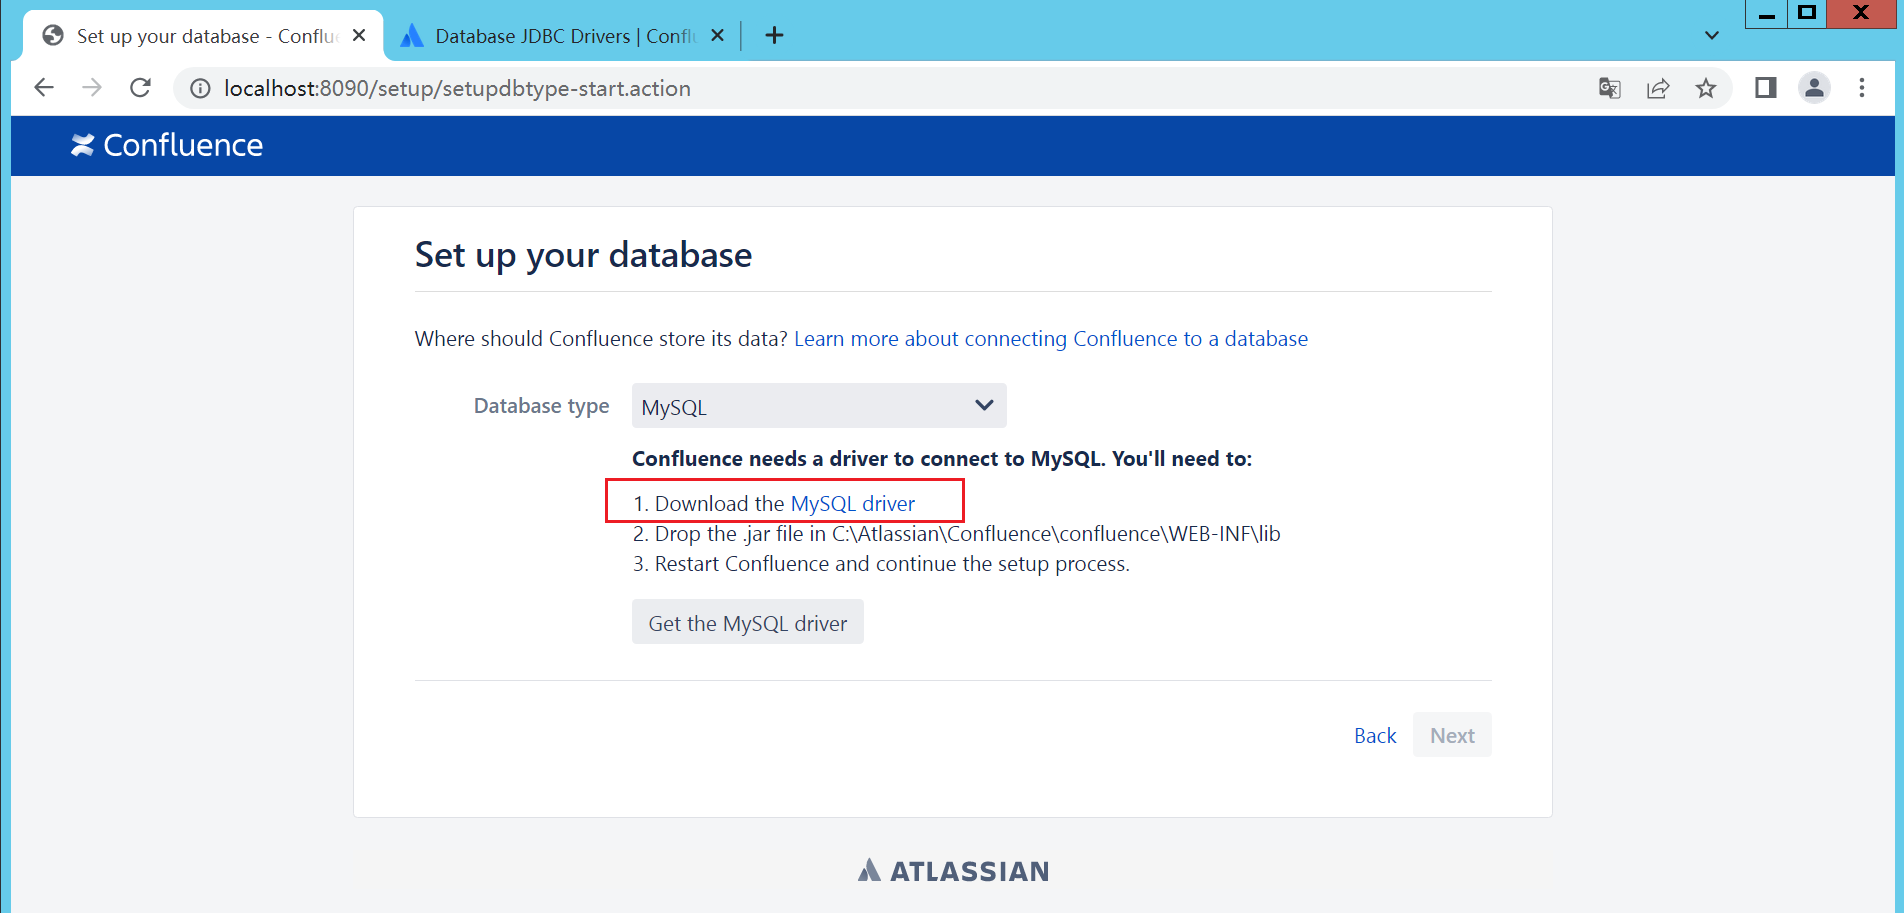Image resolution: width=1904 pixels, height=913 pixels.
Task: Click 'Confluence needs a driver' bold text
Action: pyautogui.click(x=942, y=459)
